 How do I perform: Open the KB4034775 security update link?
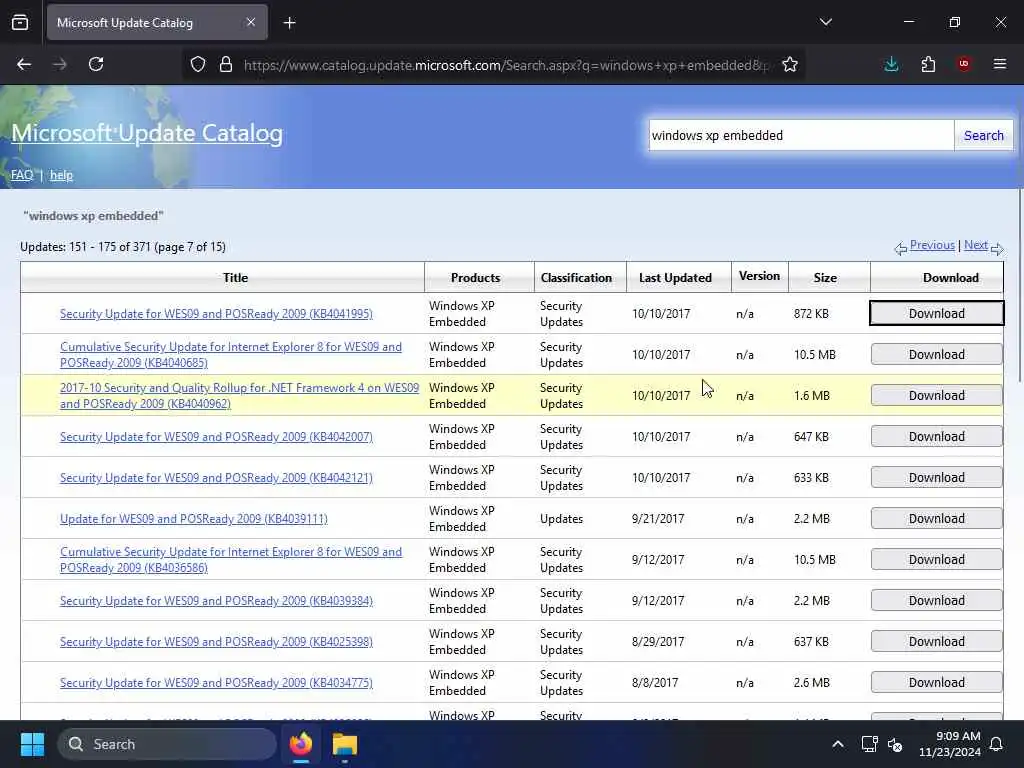tap(216, 682)
